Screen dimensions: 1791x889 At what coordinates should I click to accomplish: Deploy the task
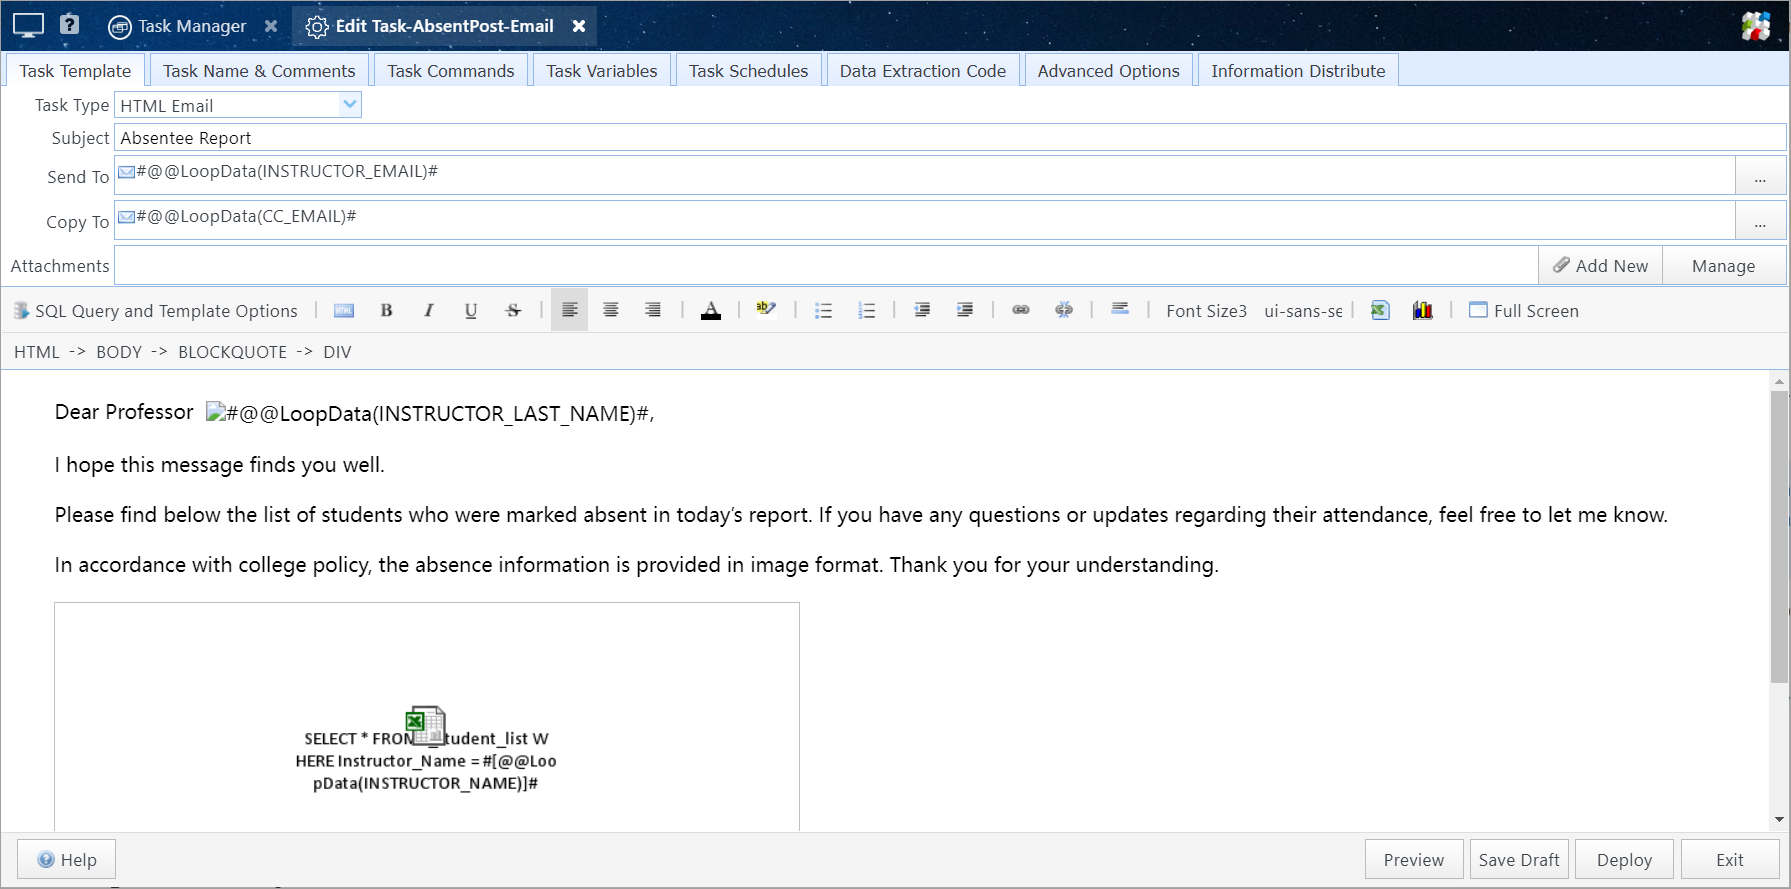pos(1624,860)
